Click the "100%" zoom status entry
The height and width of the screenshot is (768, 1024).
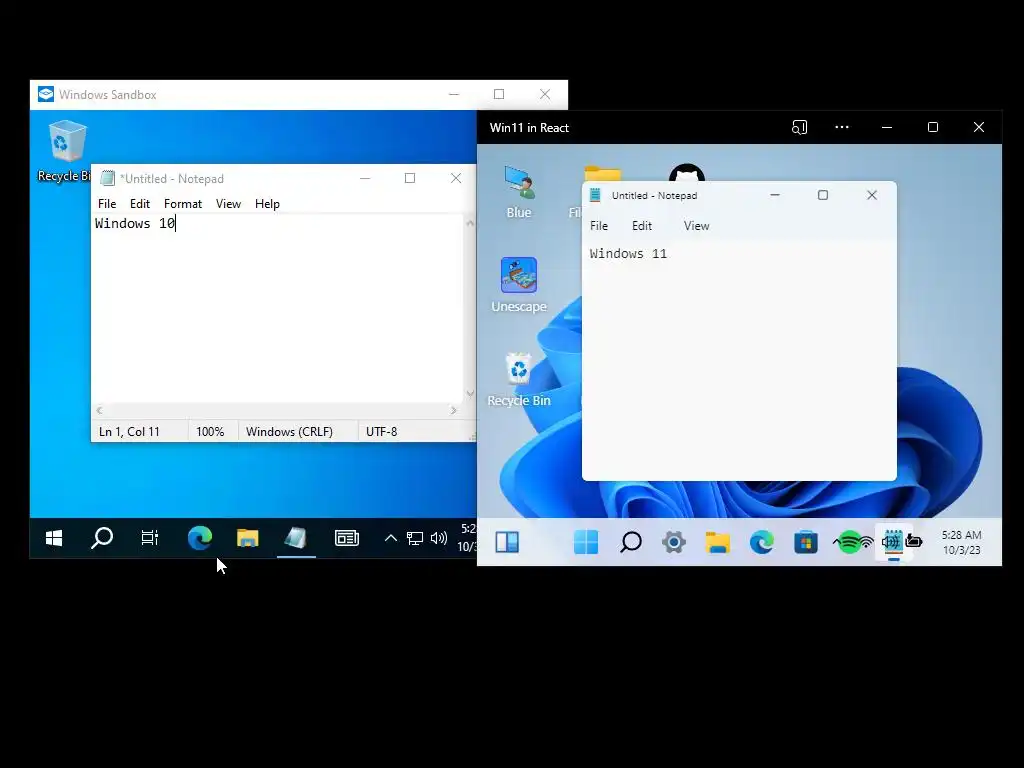(x=210, y=432)
